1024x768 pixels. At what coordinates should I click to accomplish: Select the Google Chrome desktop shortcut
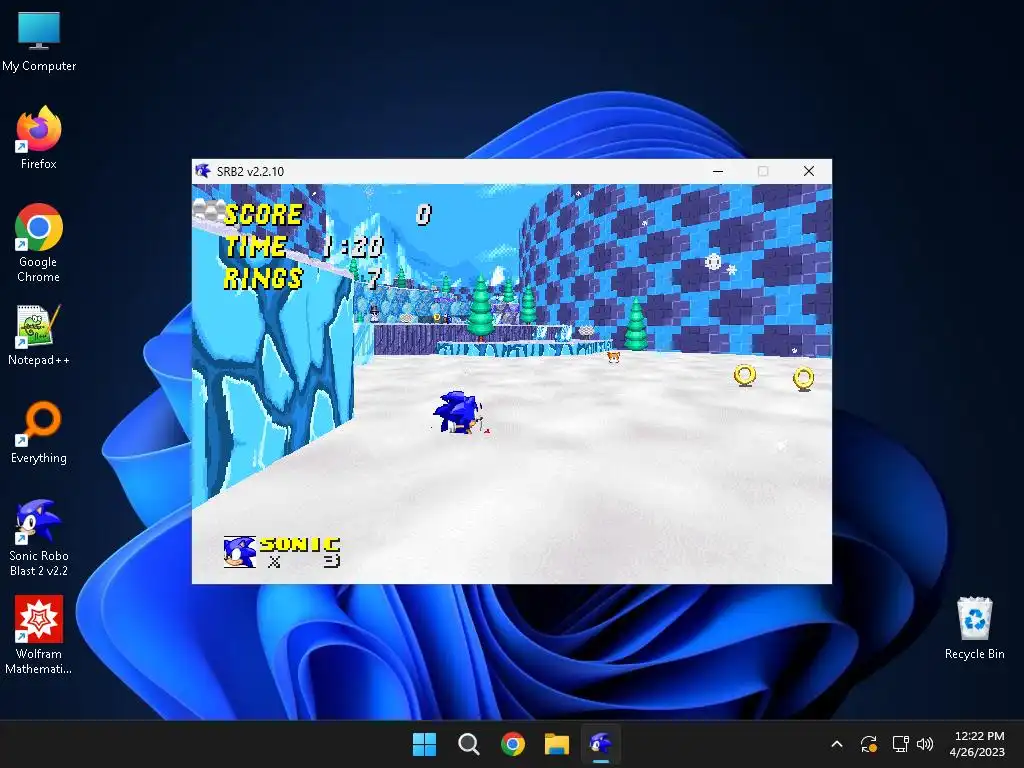point(39,243)
